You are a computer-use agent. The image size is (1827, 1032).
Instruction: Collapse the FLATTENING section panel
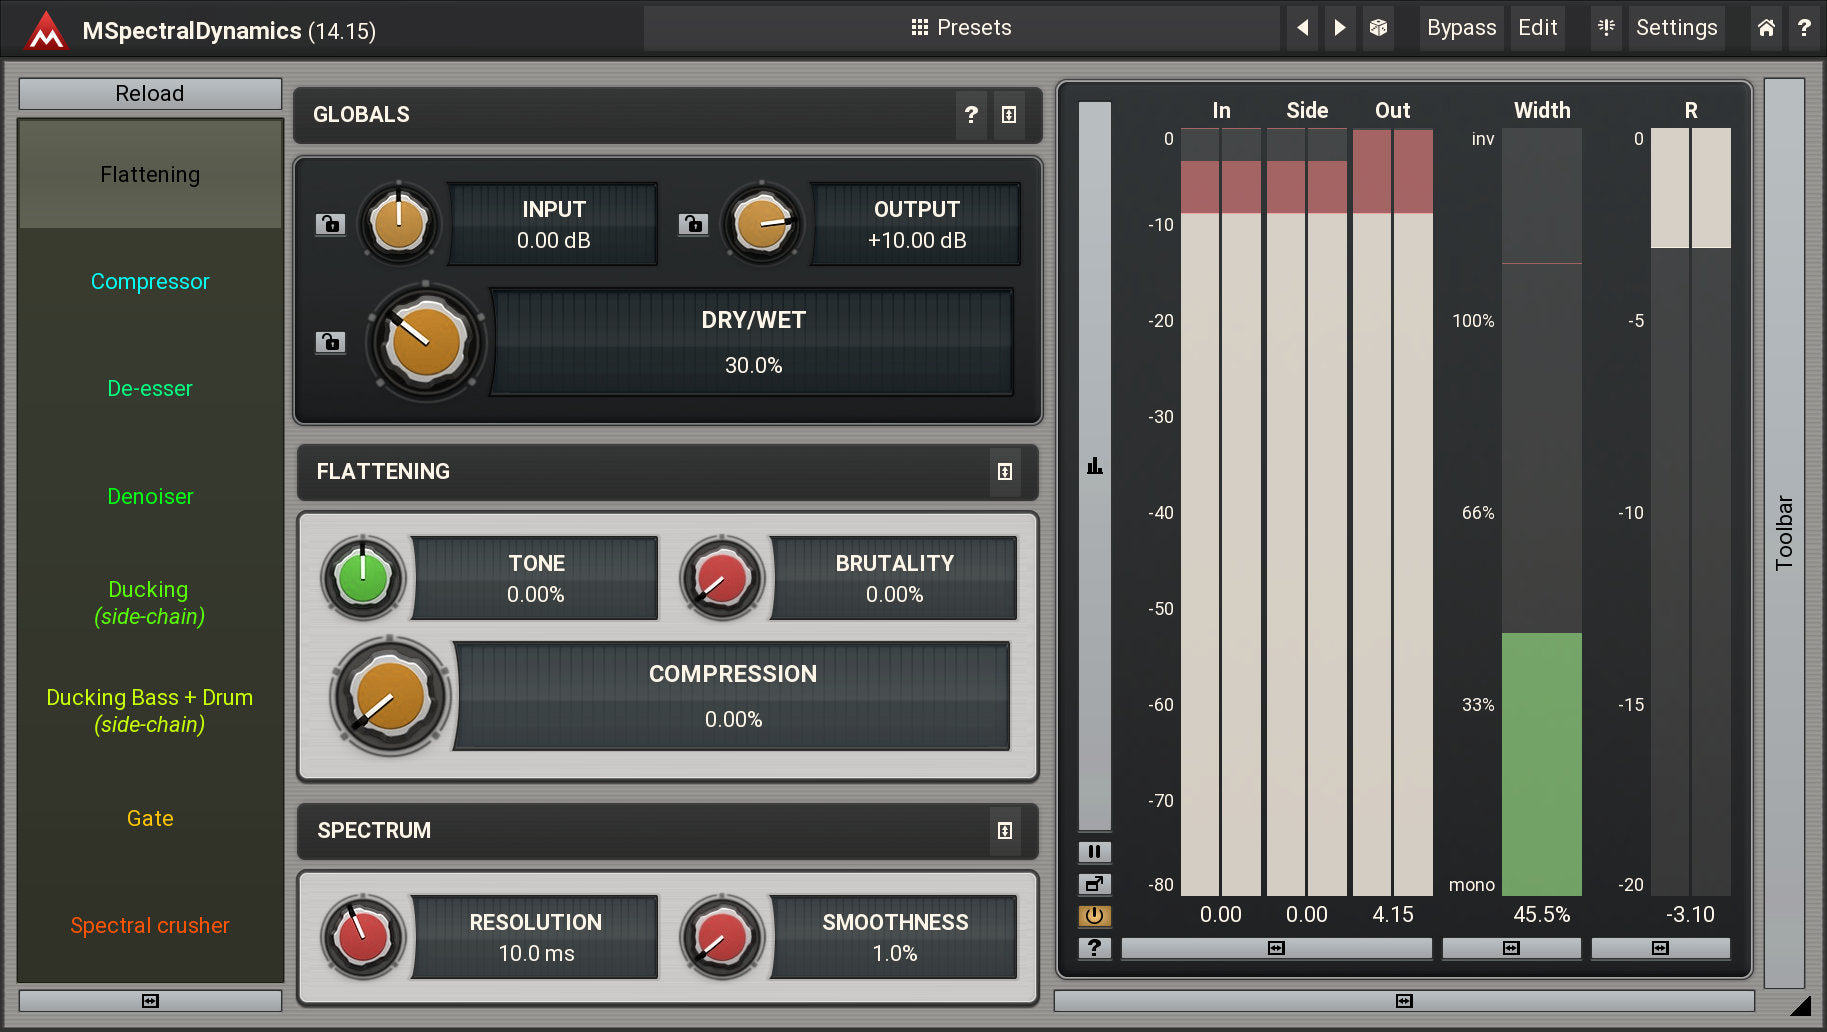click(x=1005, y=472)
